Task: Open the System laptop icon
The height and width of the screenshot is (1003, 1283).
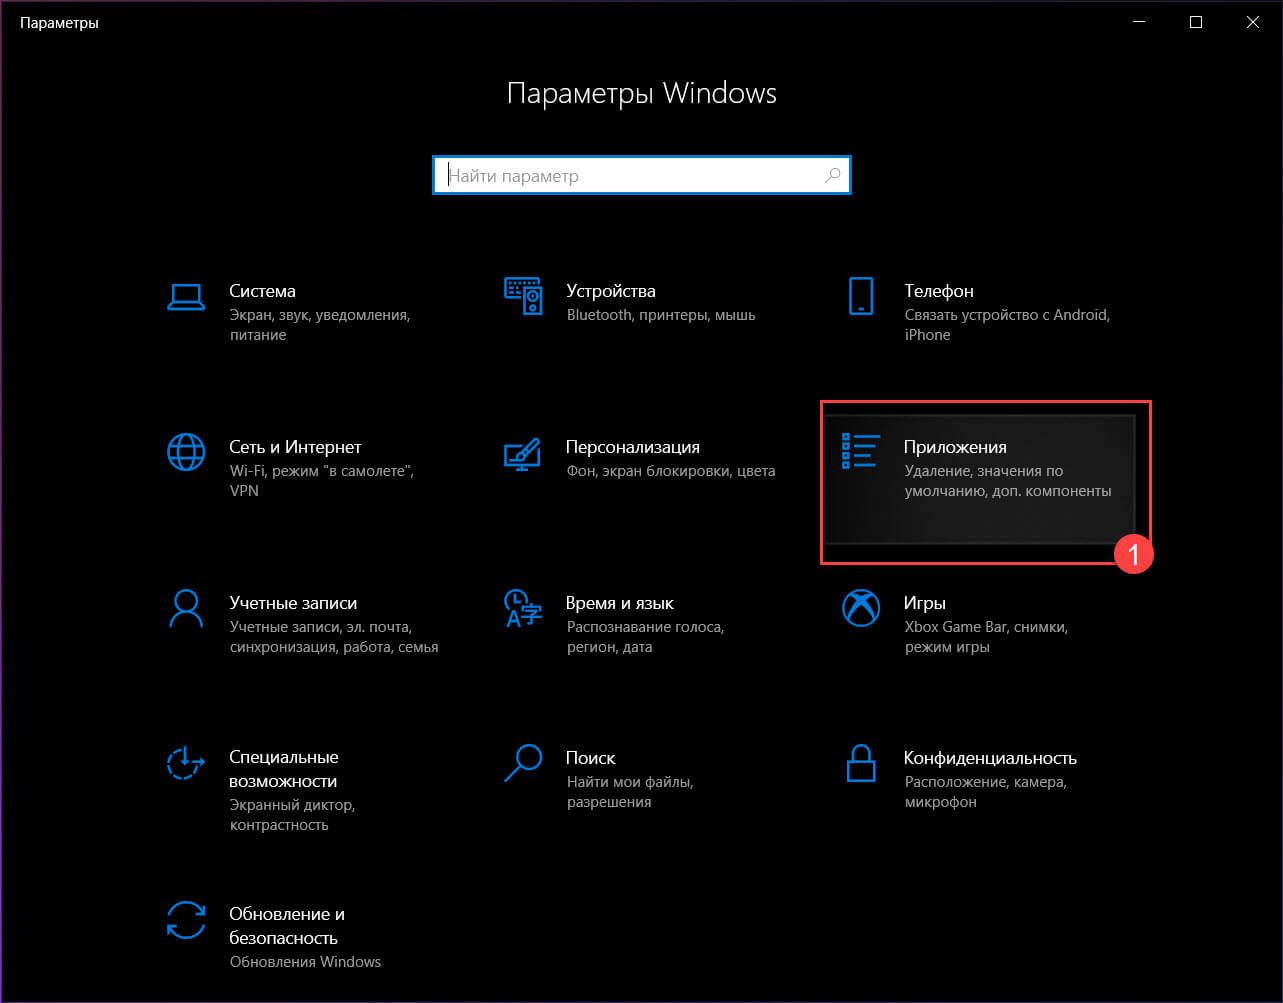Action: 186,296
